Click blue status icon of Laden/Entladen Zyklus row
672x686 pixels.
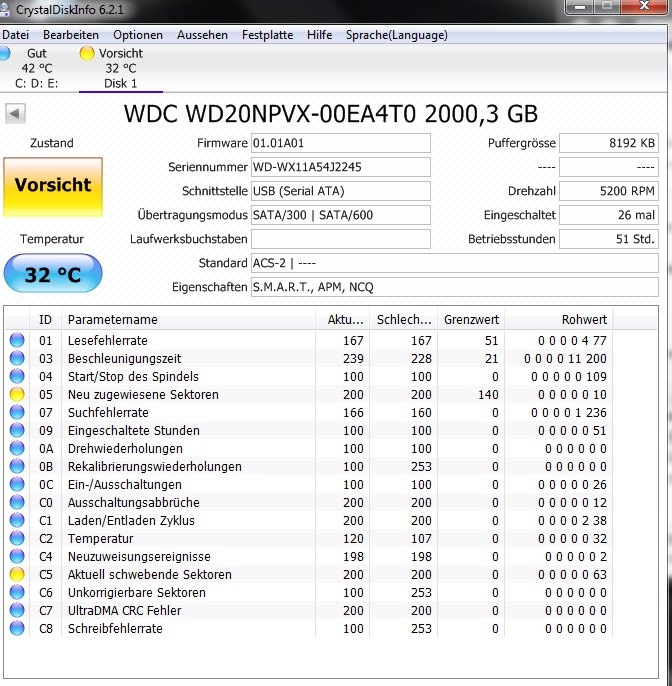[17, 520]
